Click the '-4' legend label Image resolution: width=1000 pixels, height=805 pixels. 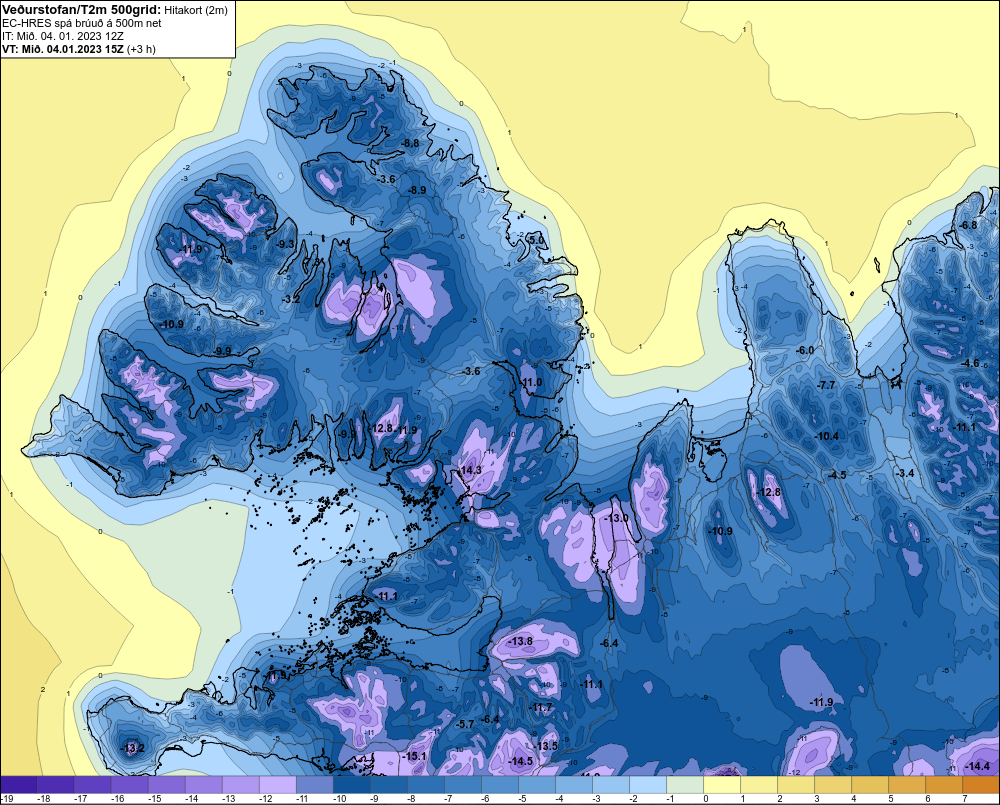(560, 799)
